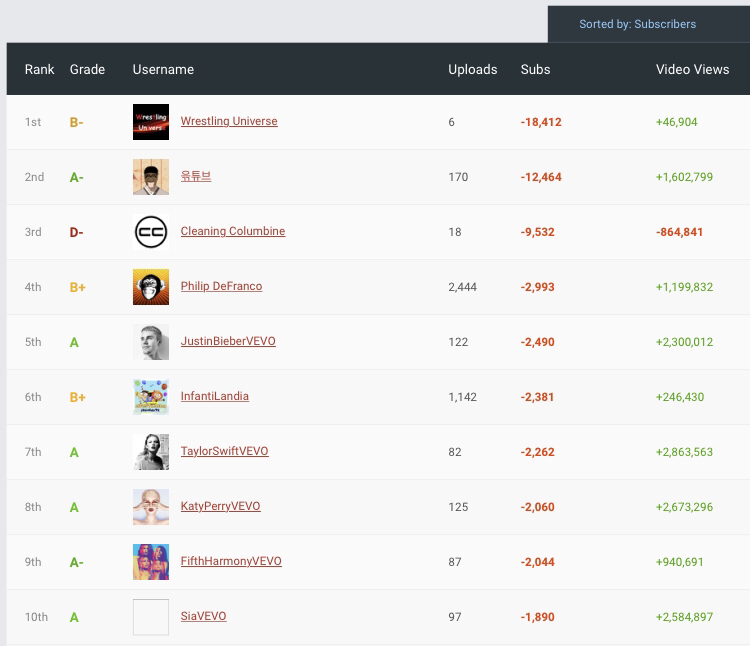
Task: Go to the InfantiLandia channel link
Action: point(215,396)
